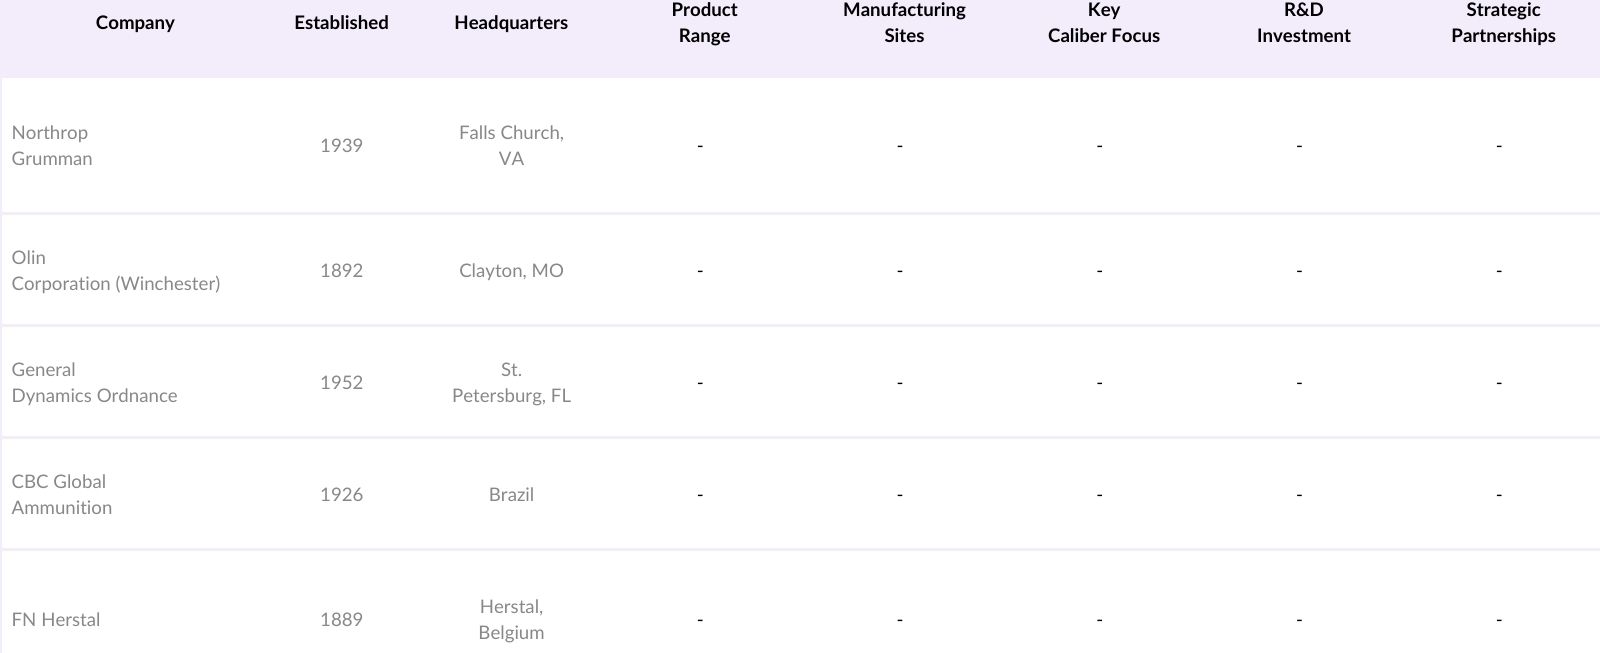Screen dimensions: 1600x653
Task: Click the 1939 established year cell
Action: 341,146
